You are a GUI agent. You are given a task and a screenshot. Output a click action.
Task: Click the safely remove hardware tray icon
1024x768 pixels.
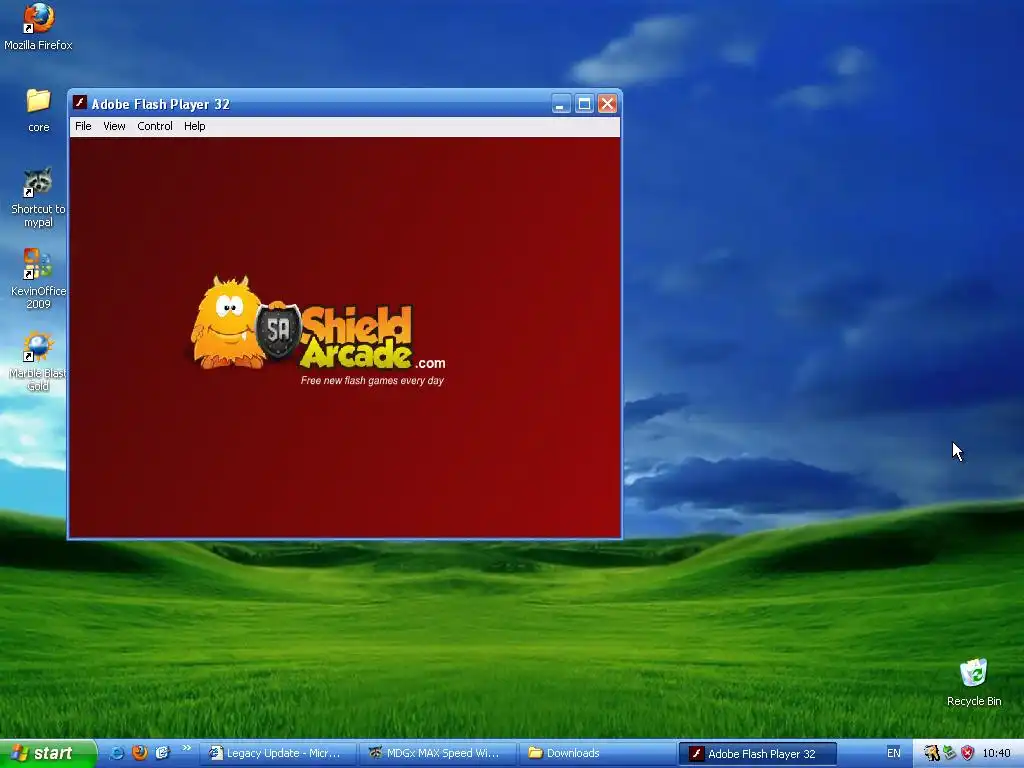pyautogui.click(x=950, y=753)
